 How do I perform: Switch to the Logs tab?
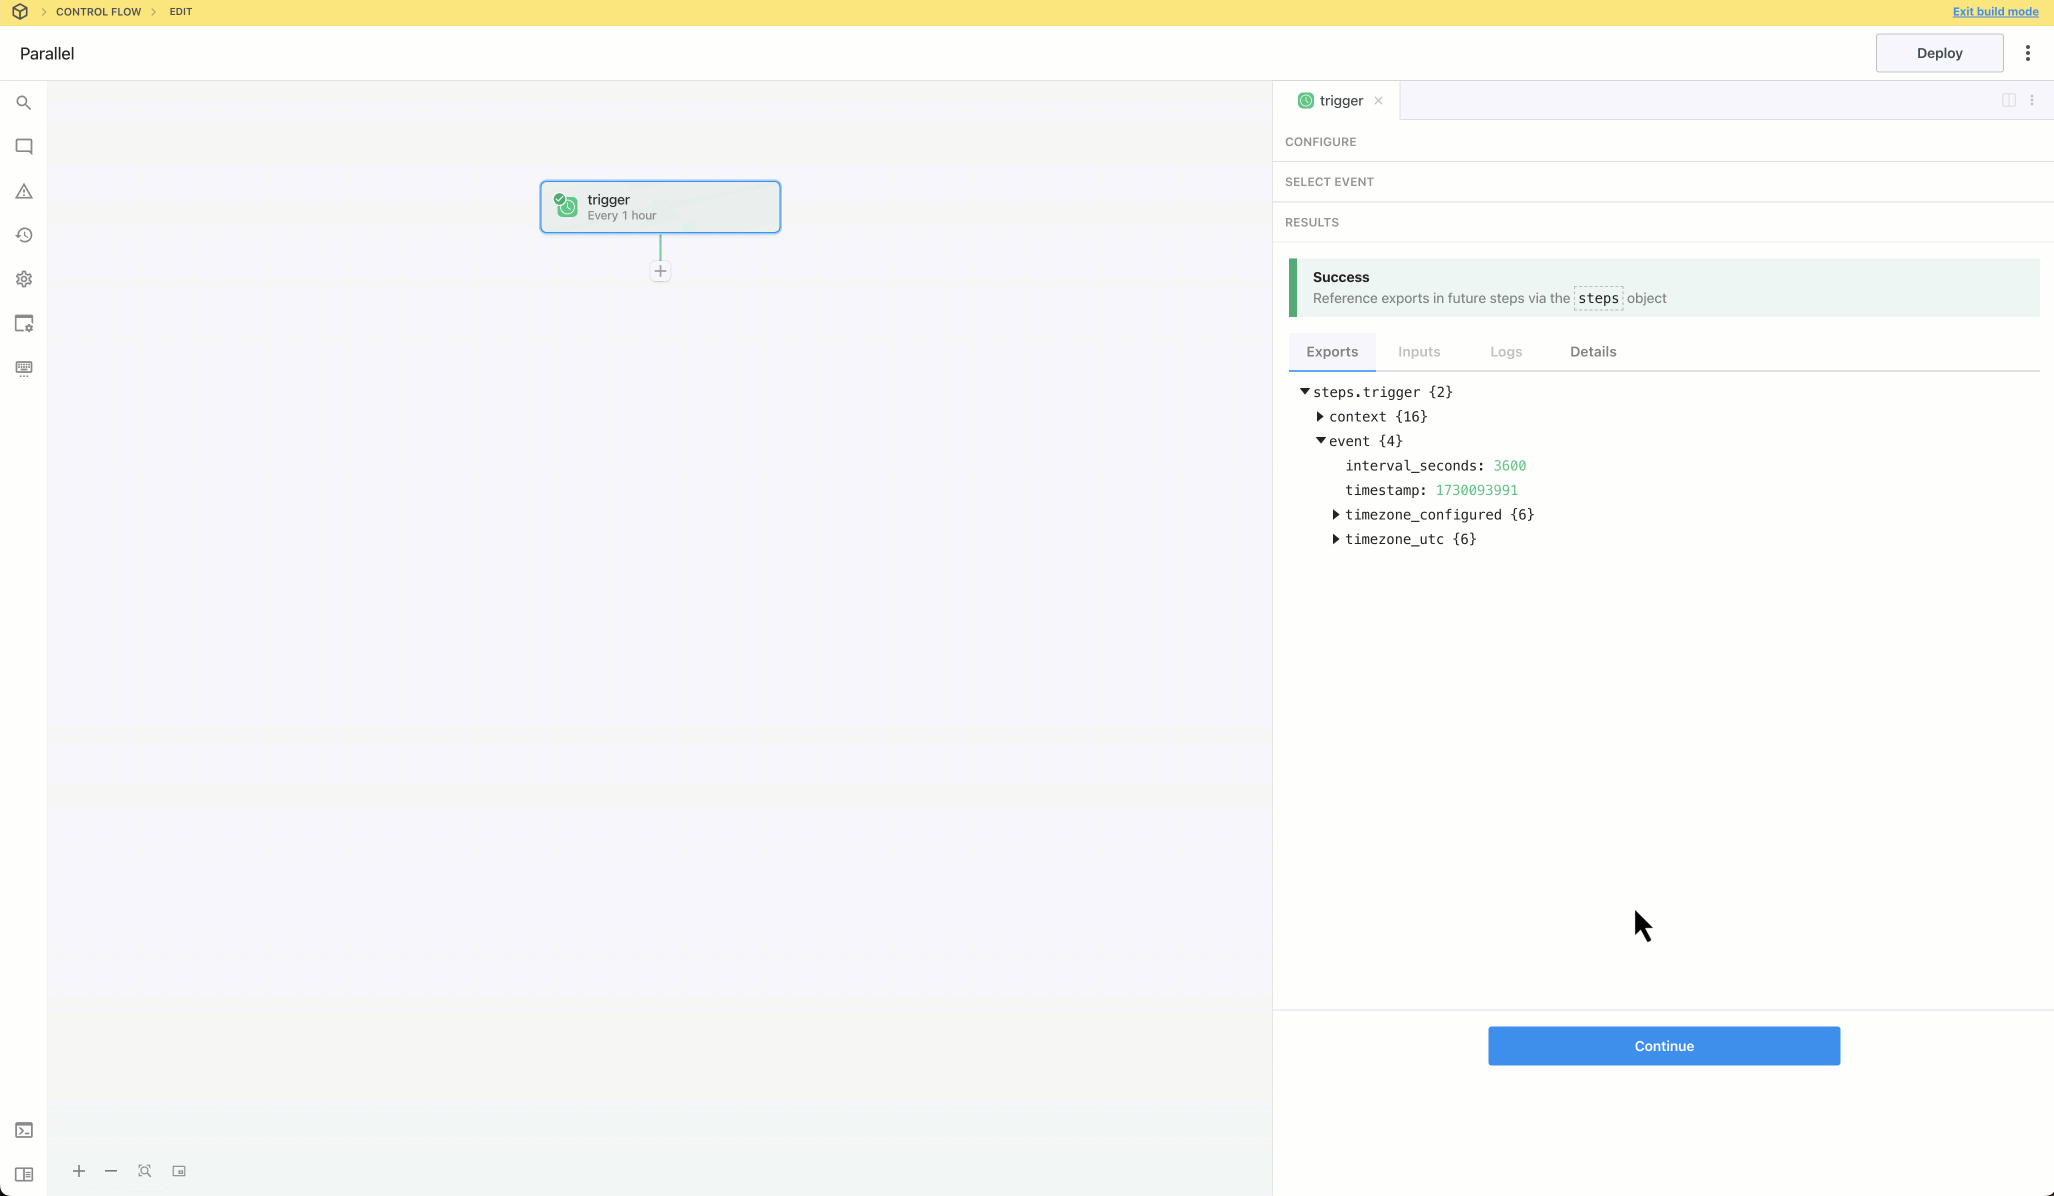point(1505,352)
